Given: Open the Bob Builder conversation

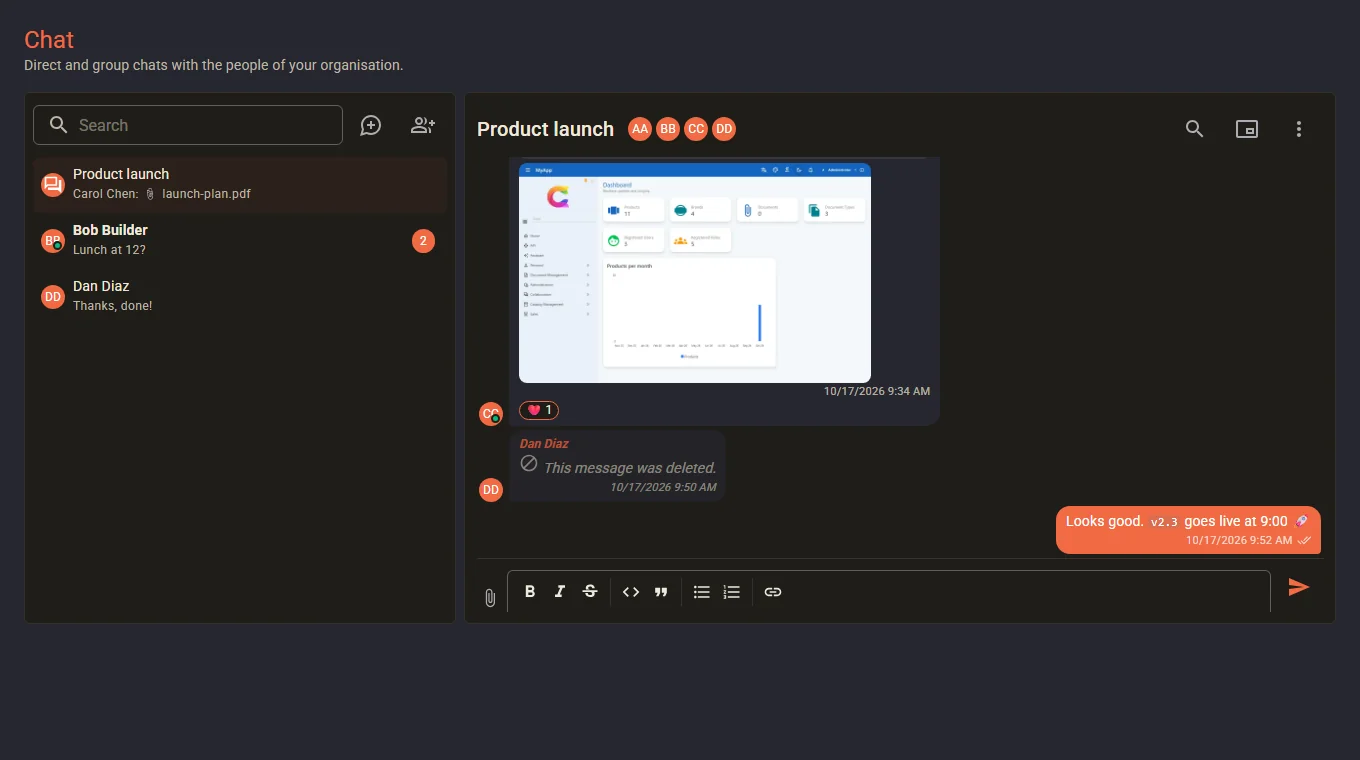Looking at the screenshot, I should tap(240, 240).
